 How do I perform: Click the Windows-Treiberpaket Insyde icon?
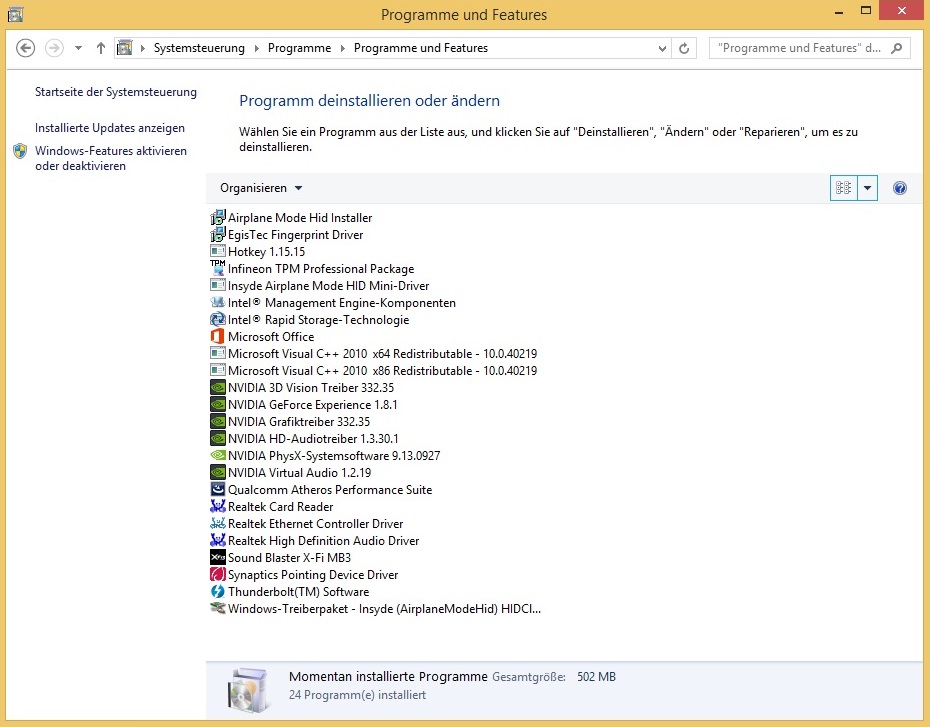point(218,608)
